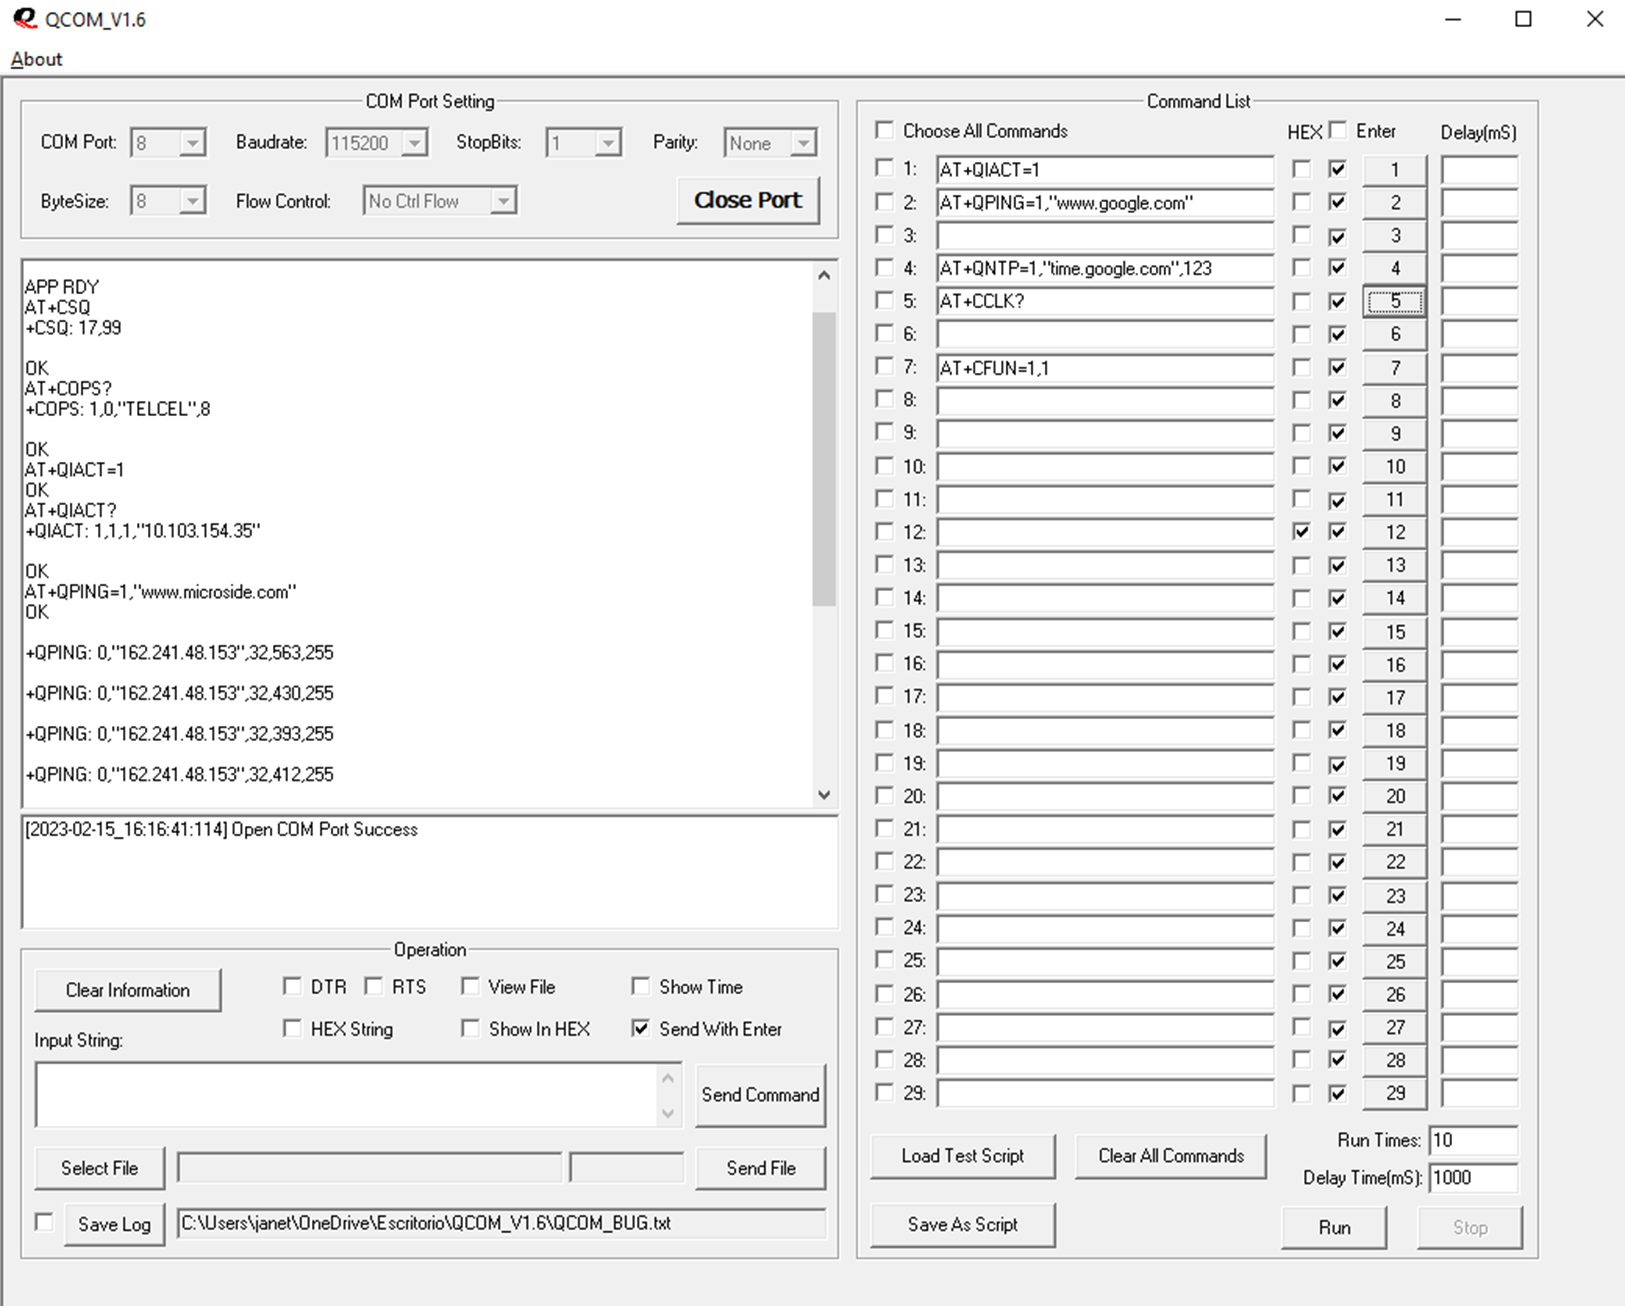The width and height of the screenshot is (1625, 1306).
Task: Click the Clear Information button
Action: 127,990
